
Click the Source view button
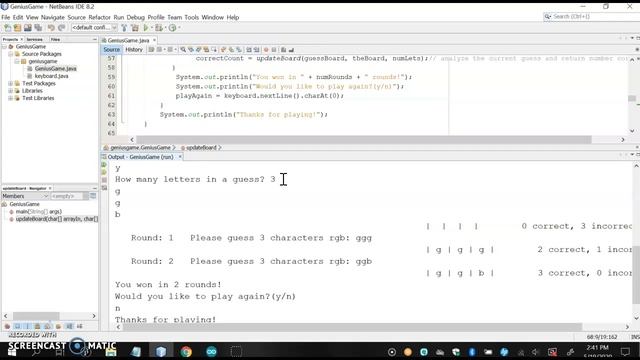pos(111,50)
